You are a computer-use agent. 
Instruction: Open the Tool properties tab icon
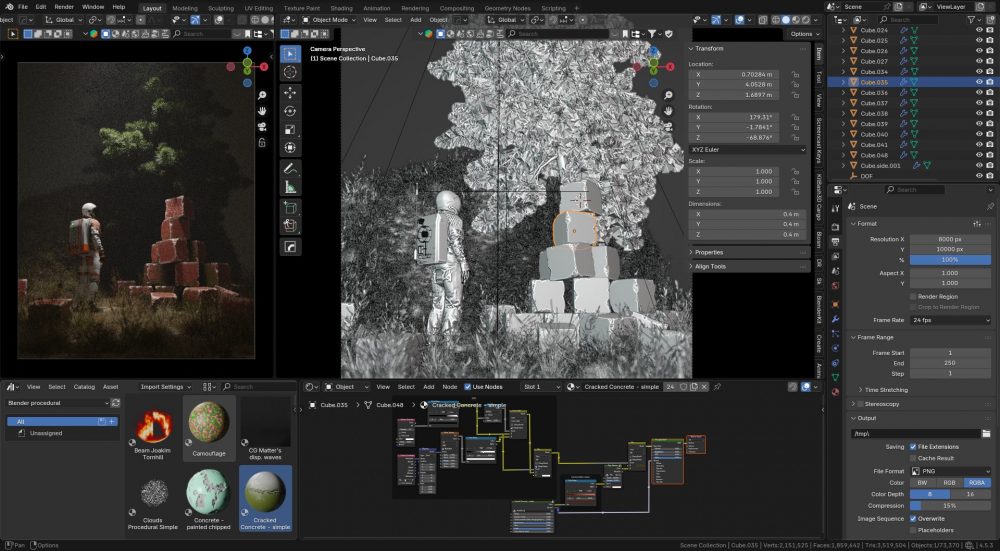pos(835,209)
